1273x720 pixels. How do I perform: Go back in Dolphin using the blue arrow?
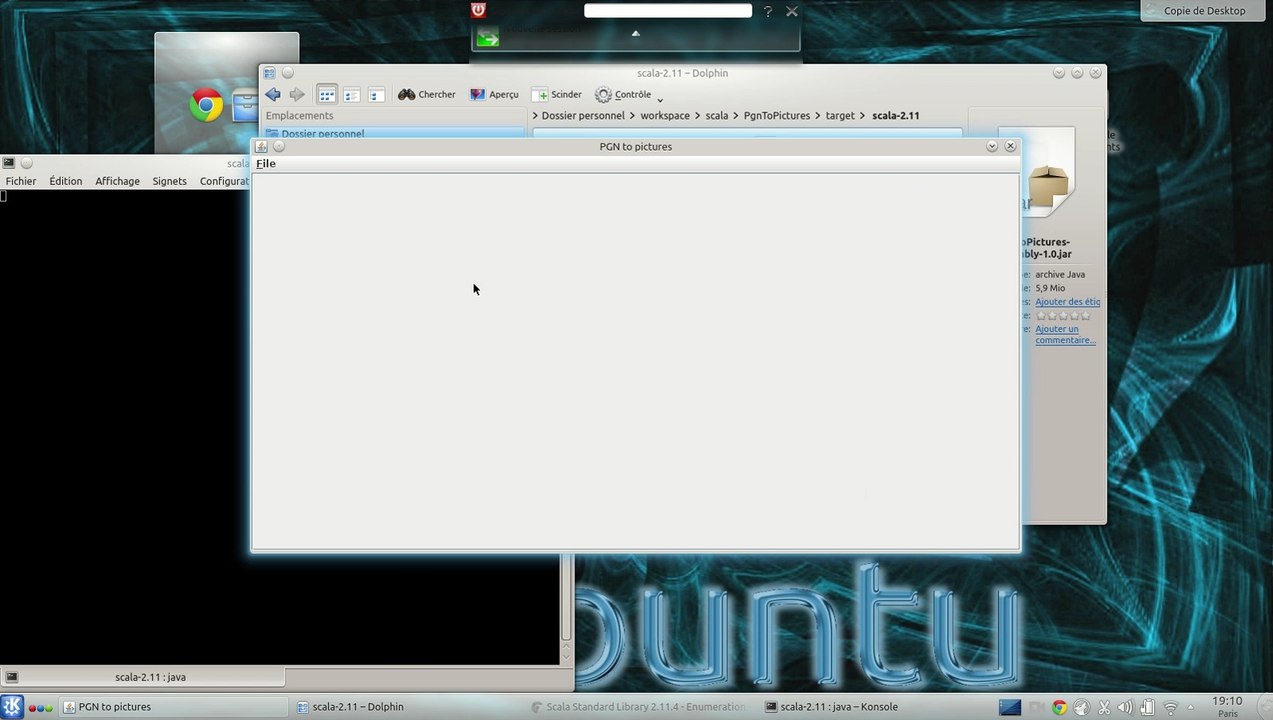coord(273,95)
